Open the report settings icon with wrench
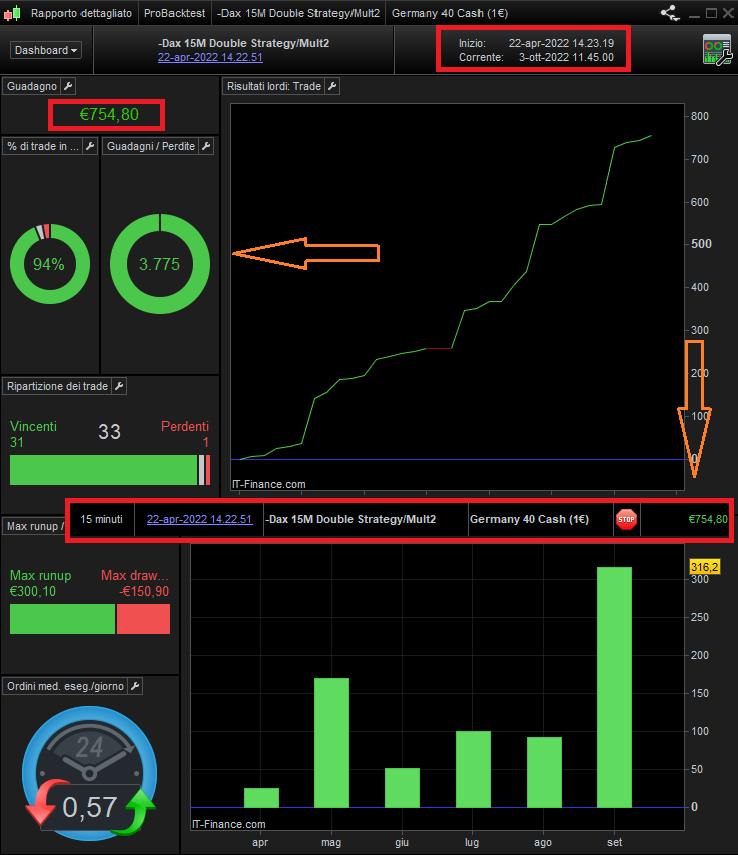The height and width of the screenshot is (855, 738). tap(717, 50)
